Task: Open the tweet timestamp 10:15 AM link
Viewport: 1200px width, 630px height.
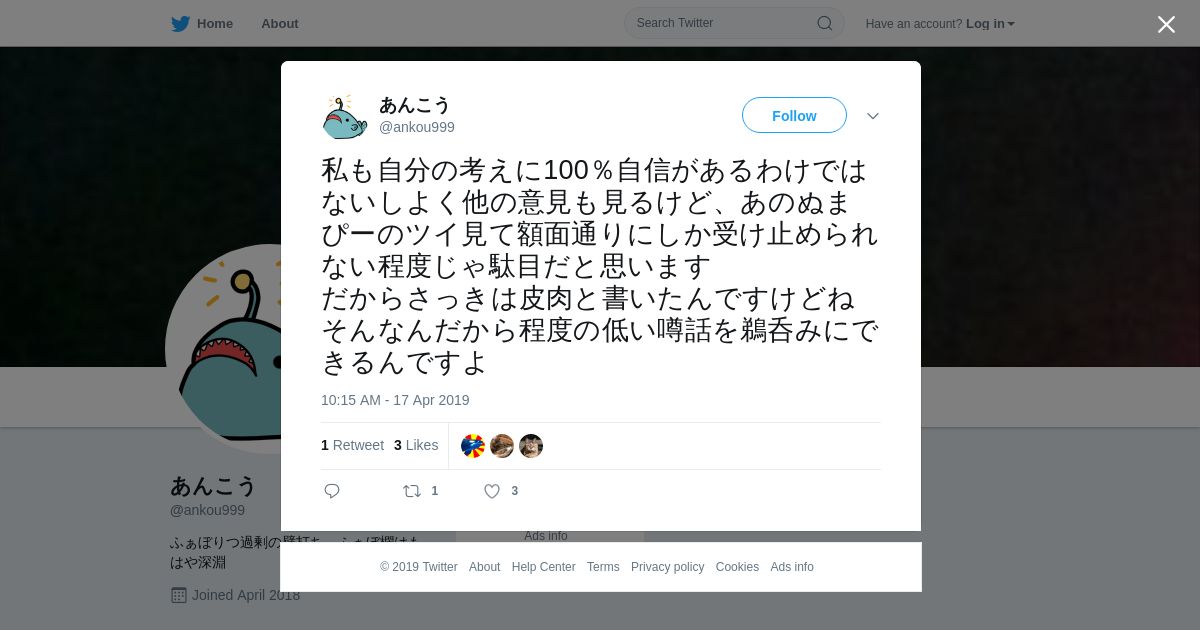Action: 395,400
